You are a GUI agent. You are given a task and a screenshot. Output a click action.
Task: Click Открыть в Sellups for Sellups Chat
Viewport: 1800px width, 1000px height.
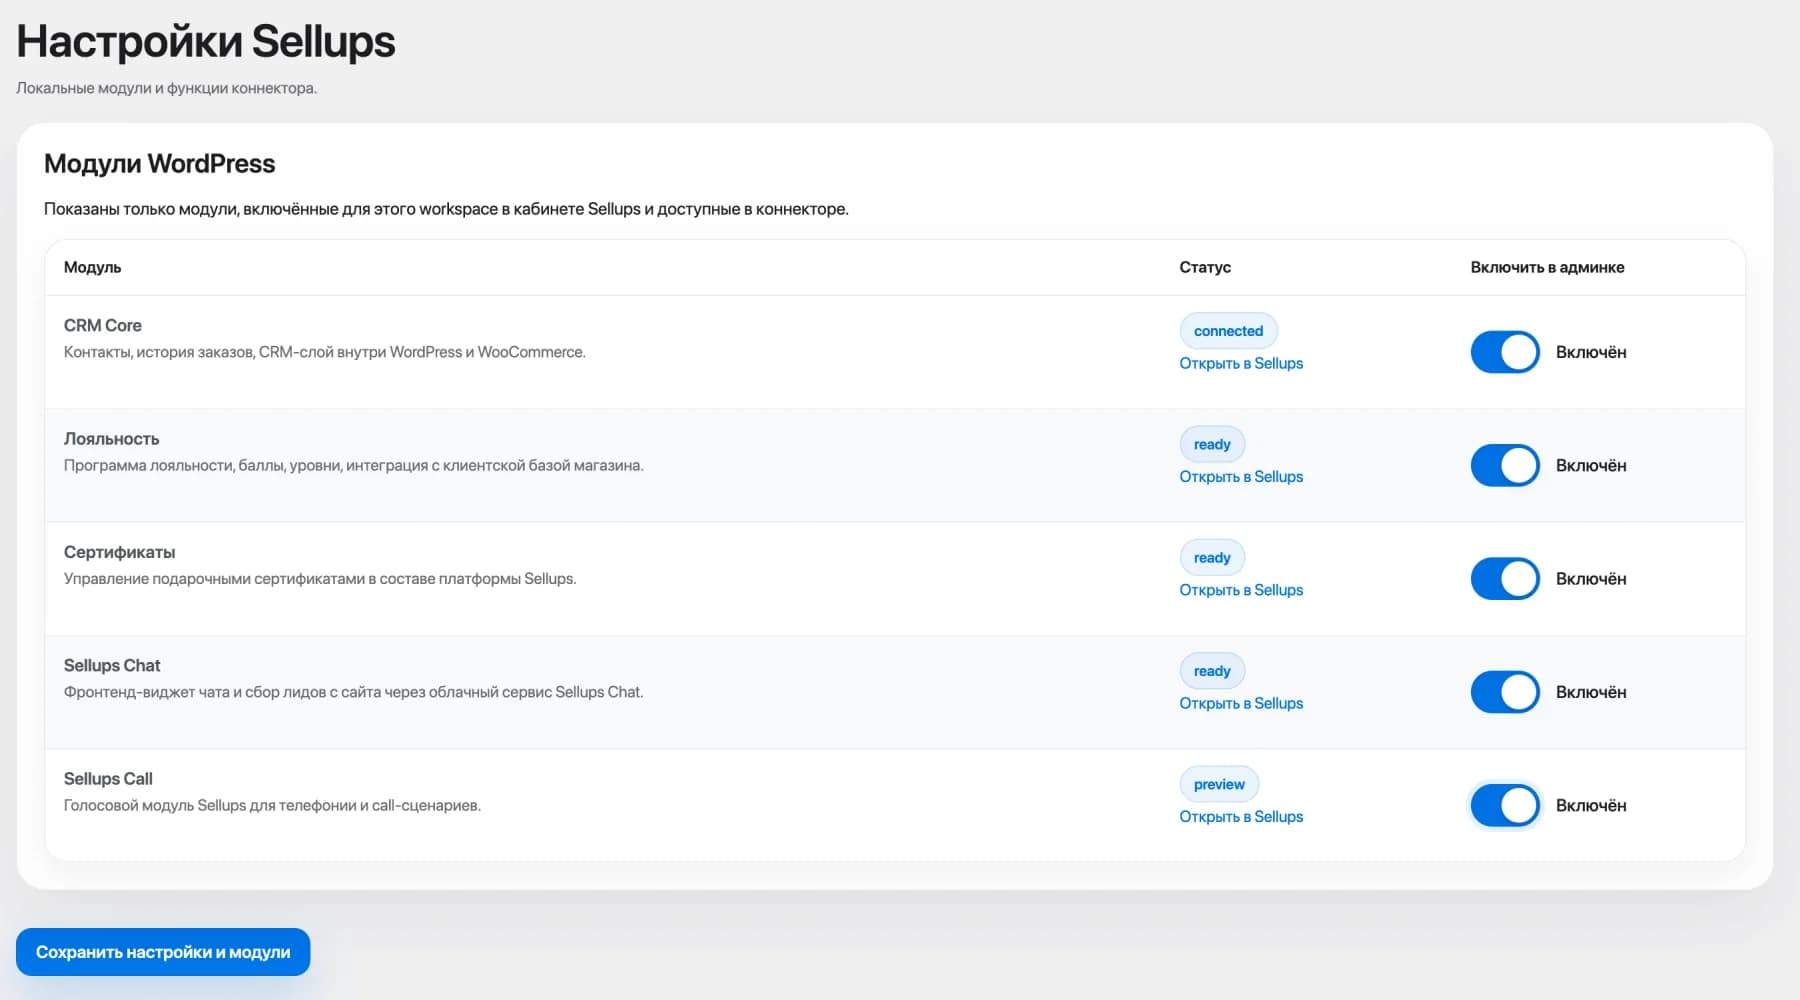click(1241, 703)
